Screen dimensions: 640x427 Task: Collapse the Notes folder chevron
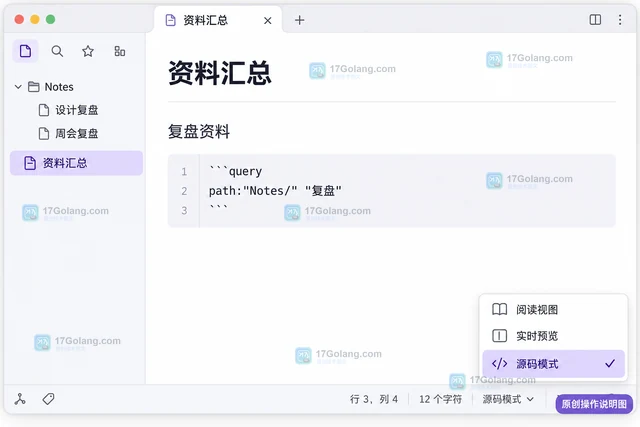18,87
